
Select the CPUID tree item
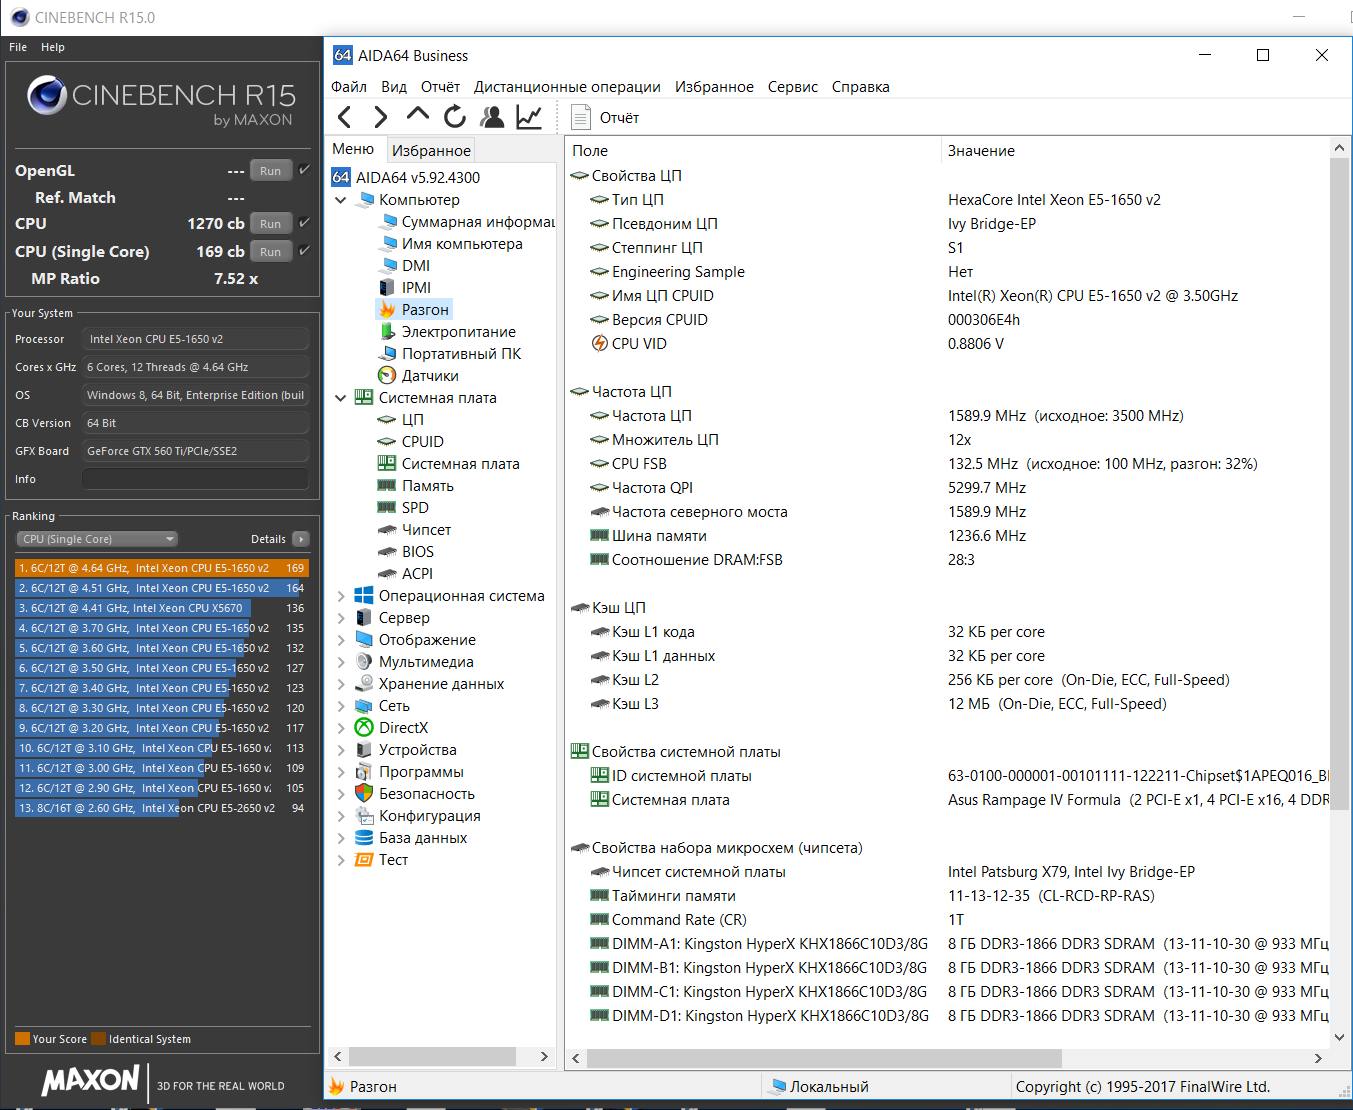pyautogui.click(x=423, y=442)
